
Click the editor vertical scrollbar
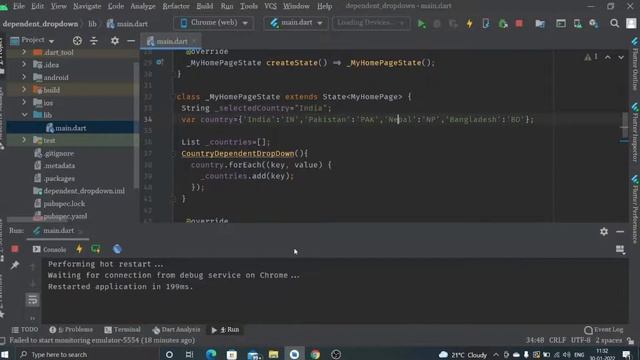click(x=624, y=124)
